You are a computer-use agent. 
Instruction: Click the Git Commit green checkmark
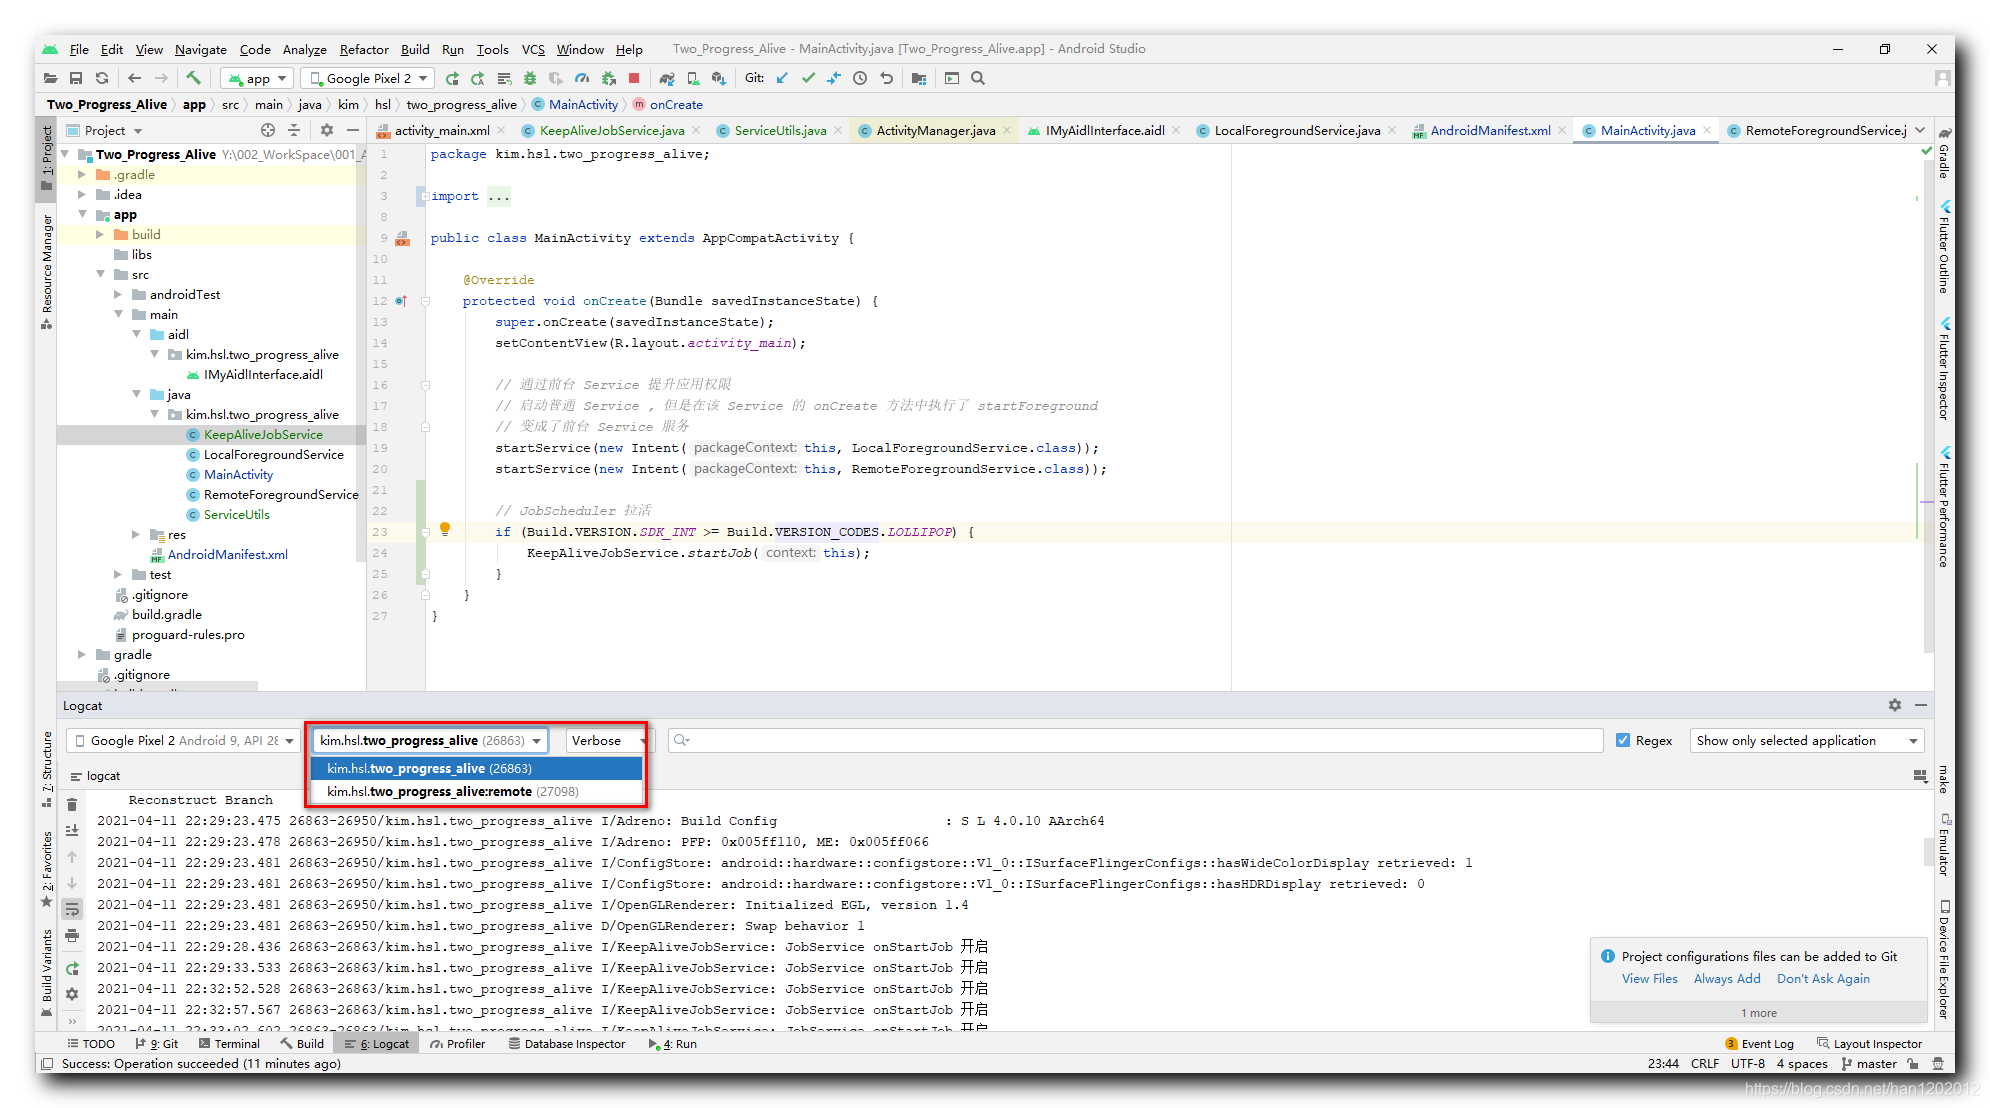coord(808,78)
